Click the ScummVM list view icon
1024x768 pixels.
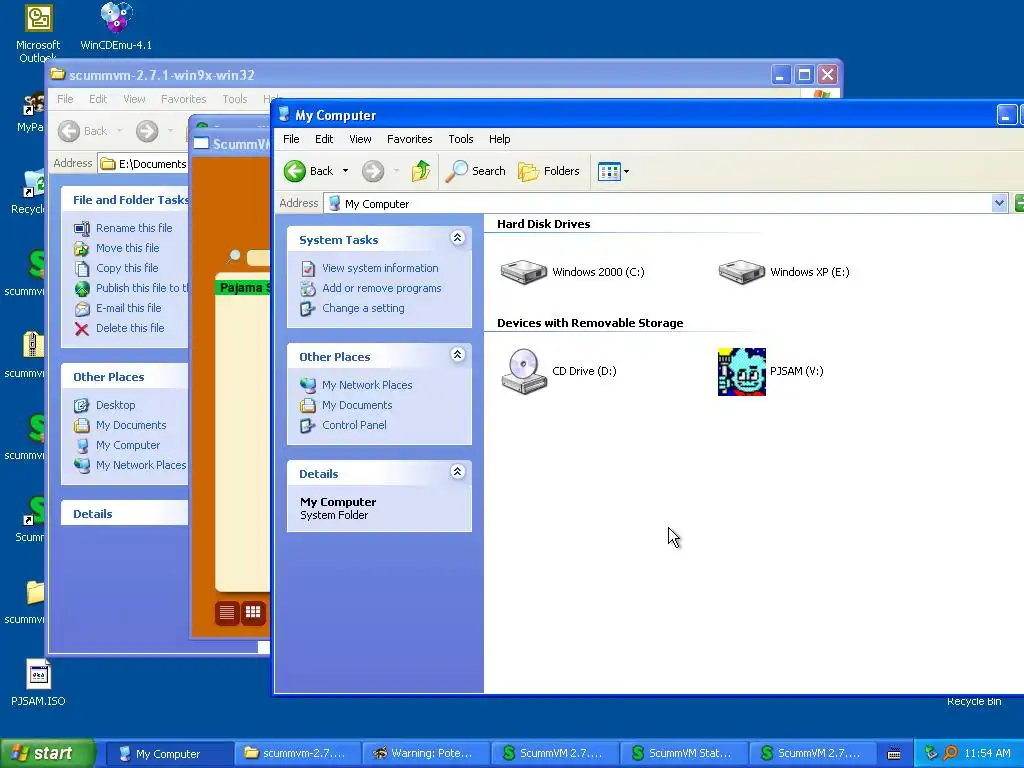coord(227,613)
